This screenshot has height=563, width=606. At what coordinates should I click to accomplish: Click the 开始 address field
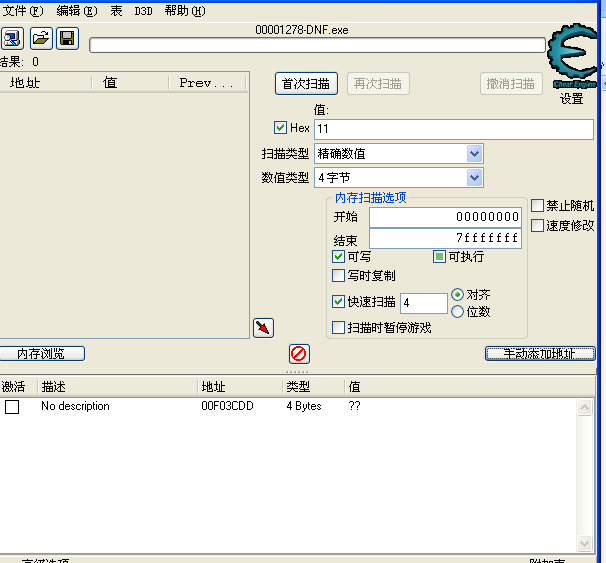[x=445, y=217]
